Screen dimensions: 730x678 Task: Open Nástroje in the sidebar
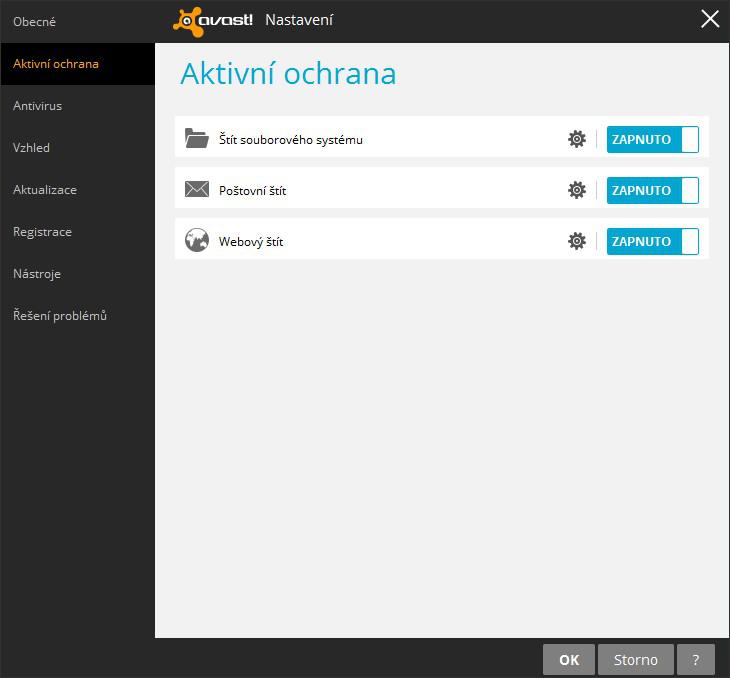77,273
